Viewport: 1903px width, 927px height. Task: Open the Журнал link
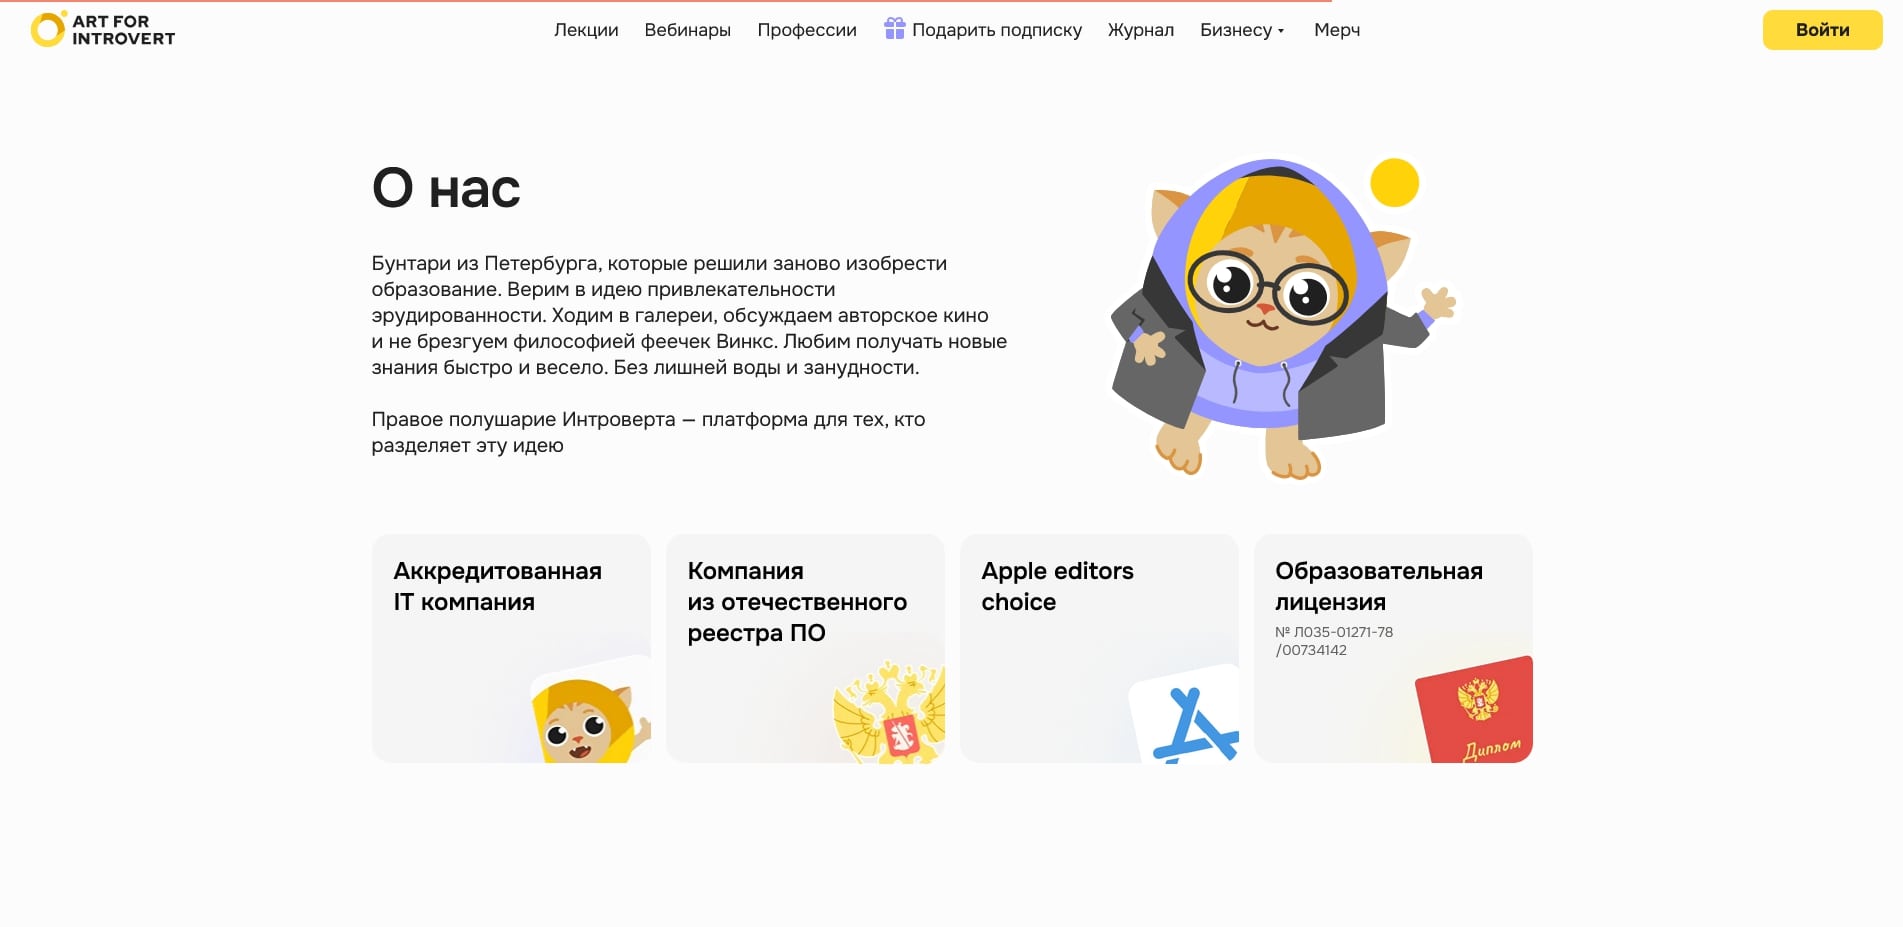(1140, 30)
